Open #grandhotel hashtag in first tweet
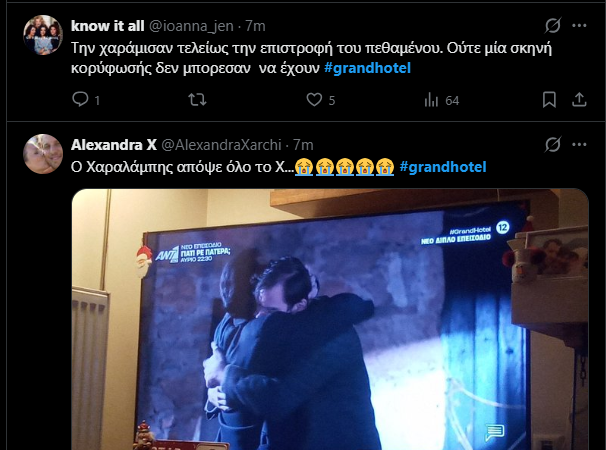The width and height of the screenshot is (606, 450). pos(367,68)
